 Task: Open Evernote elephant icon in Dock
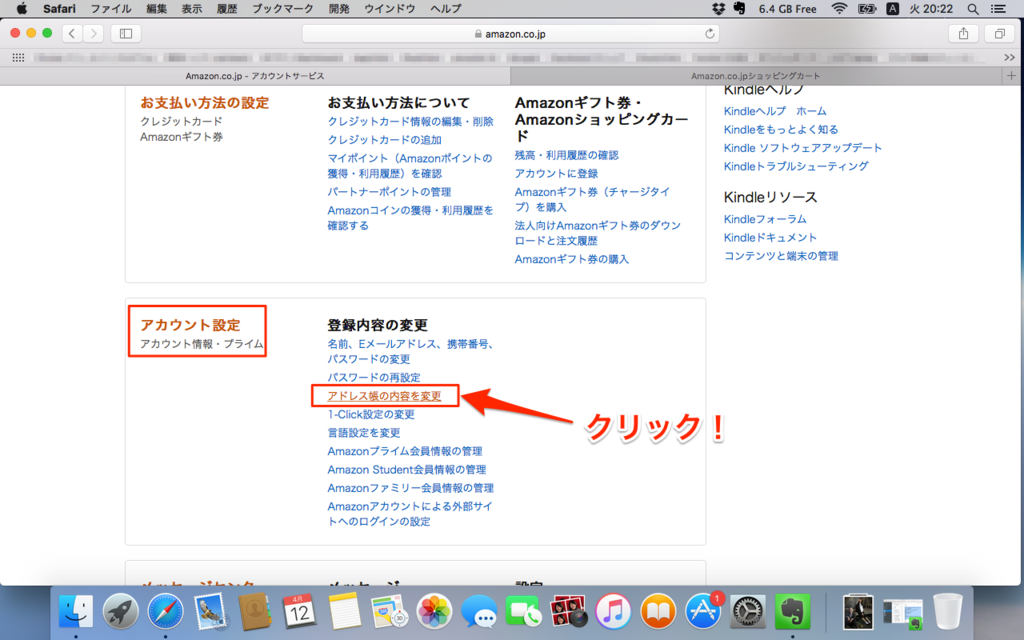tap(792, 612)
